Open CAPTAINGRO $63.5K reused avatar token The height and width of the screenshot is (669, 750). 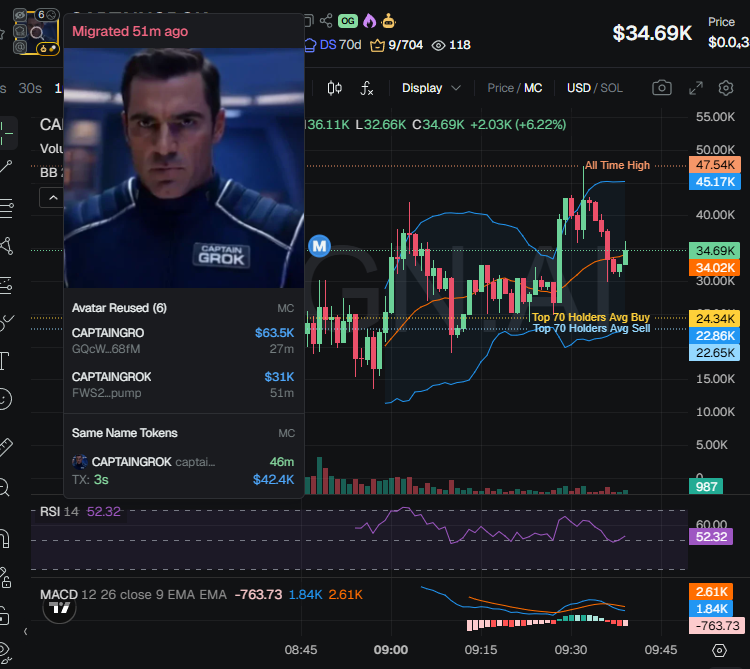[x=183, y=340]
